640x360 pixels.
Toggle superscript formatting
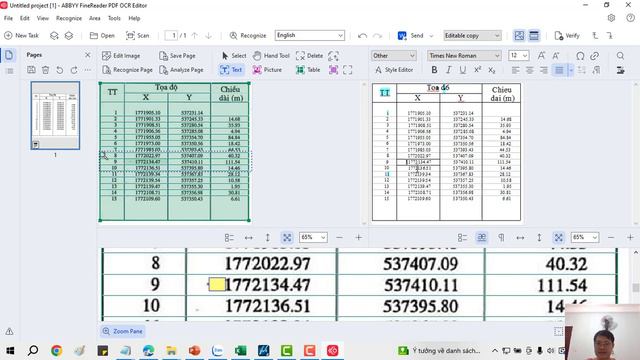(x=477, y=70)
